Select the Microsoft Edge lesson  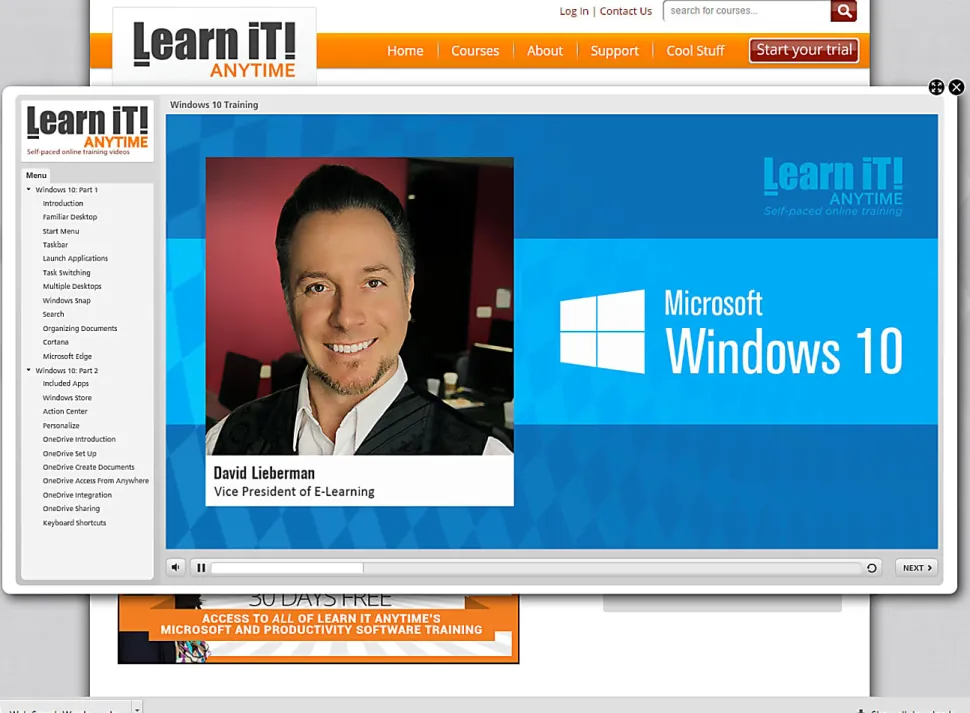[67, 356]
